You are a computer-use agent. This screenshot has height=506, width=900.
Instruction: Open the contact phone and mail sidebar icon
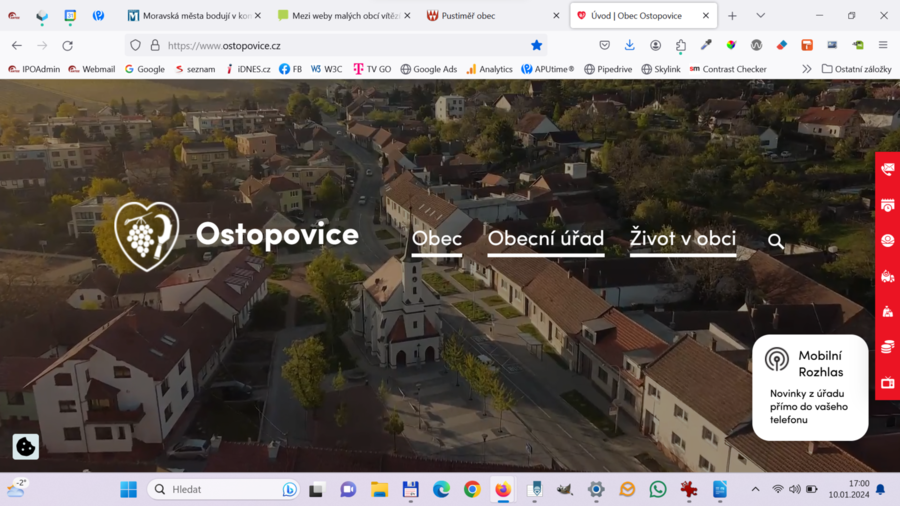point(887,170)
